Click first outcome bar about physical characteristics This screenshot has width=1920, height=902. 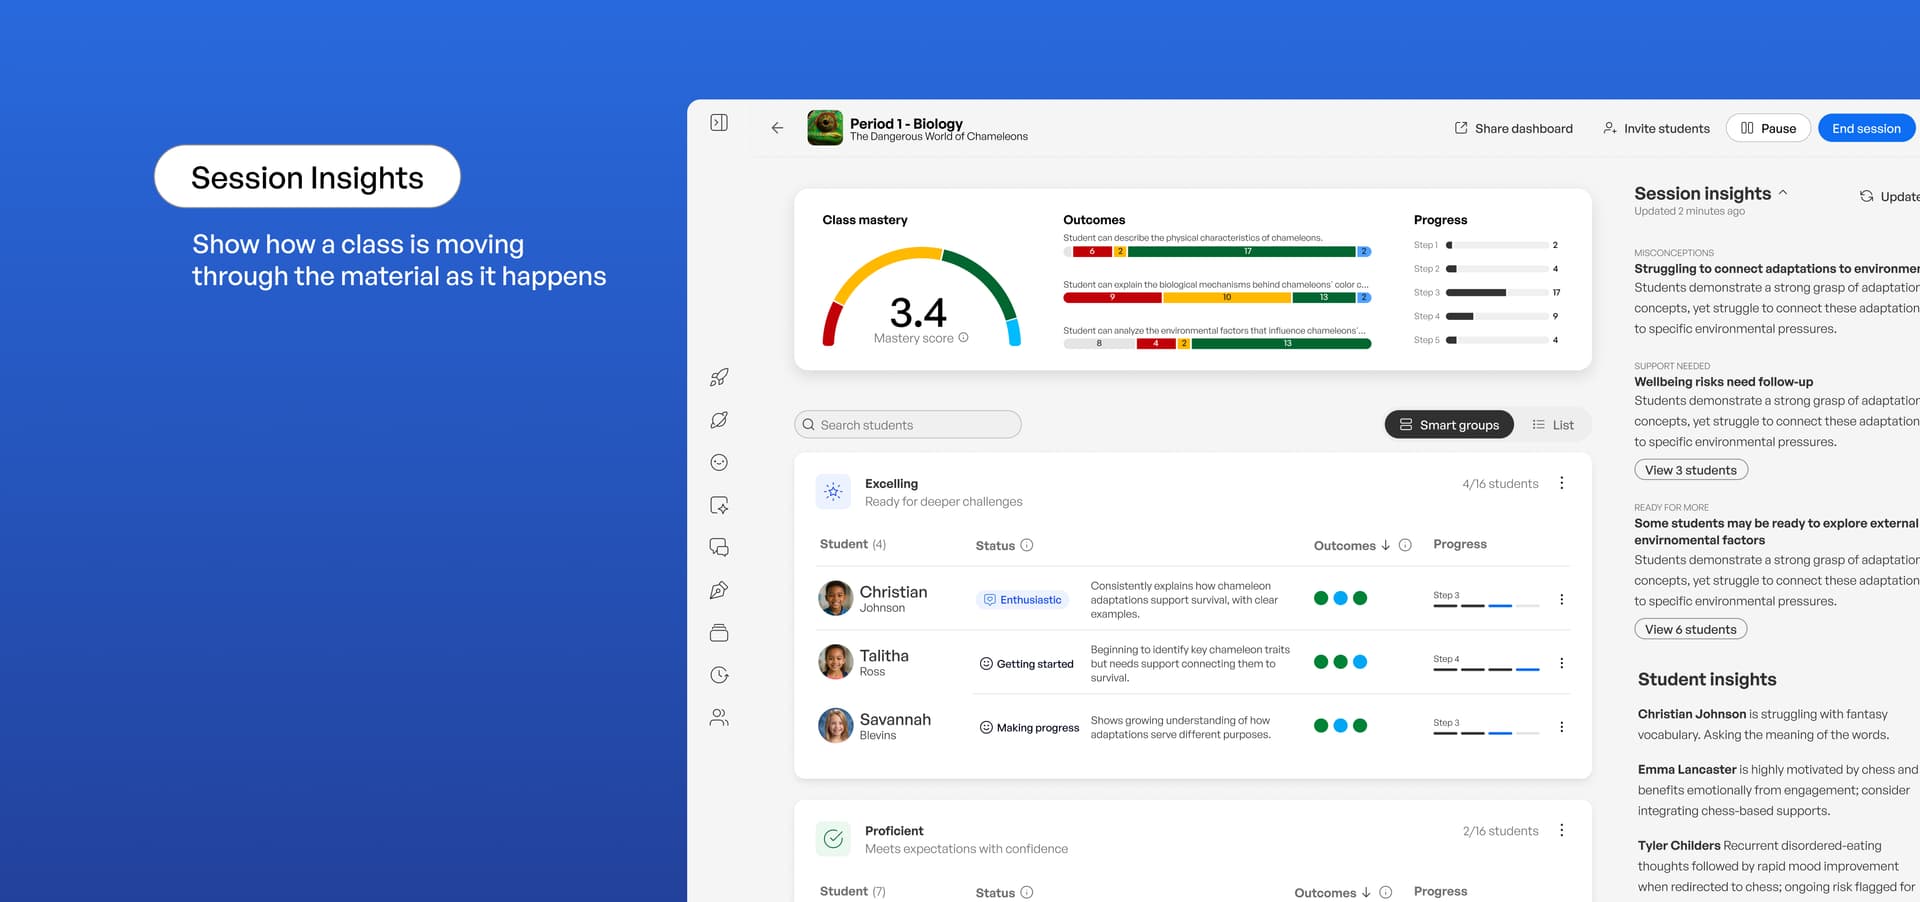tap(1217, 251)
